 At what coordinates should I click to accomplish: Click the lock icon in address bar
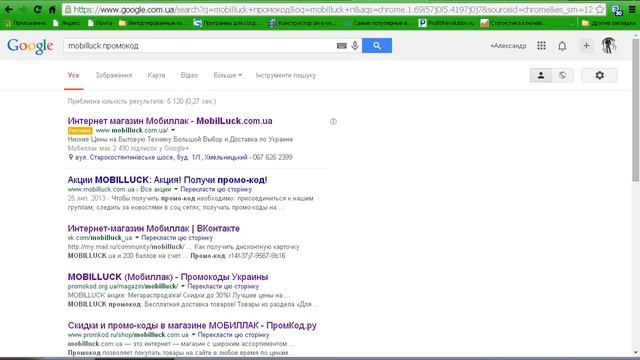click(x=68, y=9)
